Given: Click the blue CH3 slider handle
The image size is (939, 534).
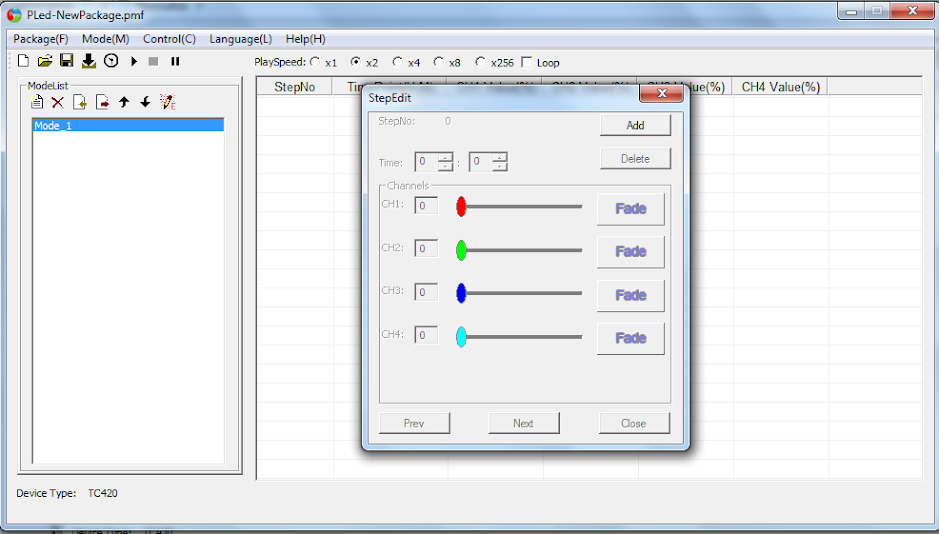Looking at the screenshot, I should (x=461, y=293).
